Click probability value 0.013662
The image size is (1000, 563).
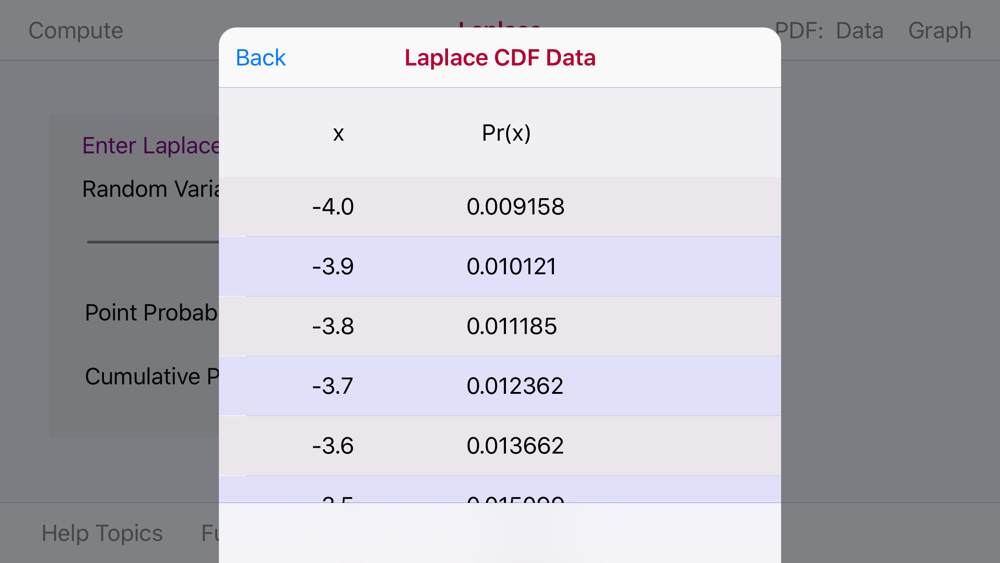point(515,446)
